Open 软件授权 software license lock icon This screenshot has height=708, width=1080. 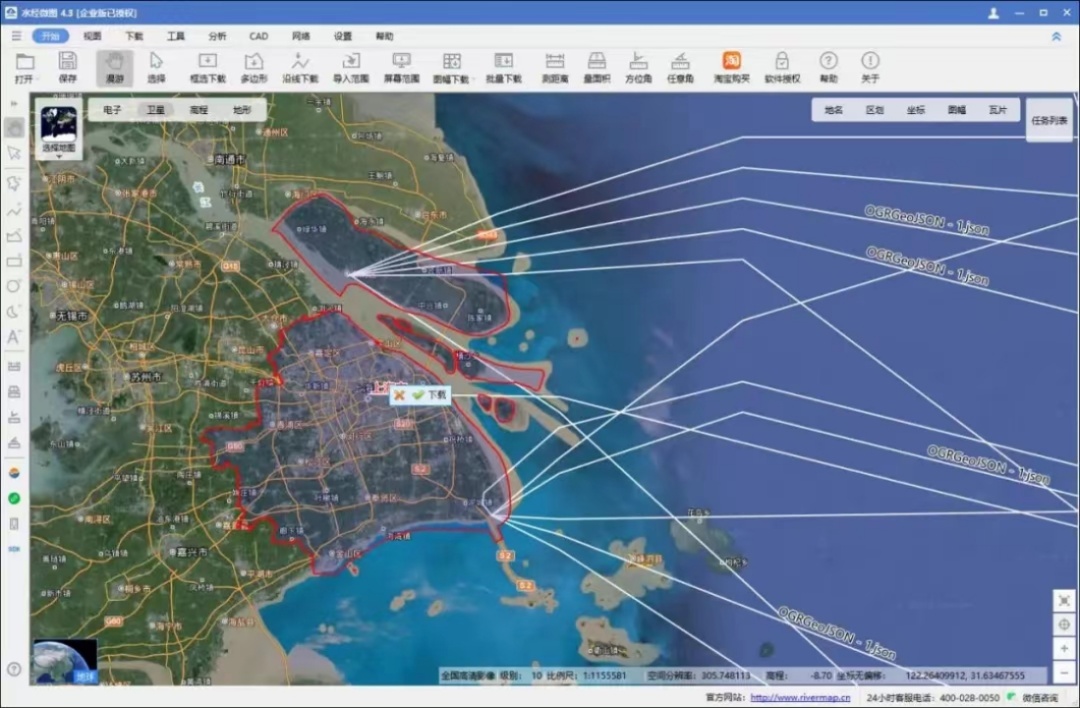[x=782, y=66]
